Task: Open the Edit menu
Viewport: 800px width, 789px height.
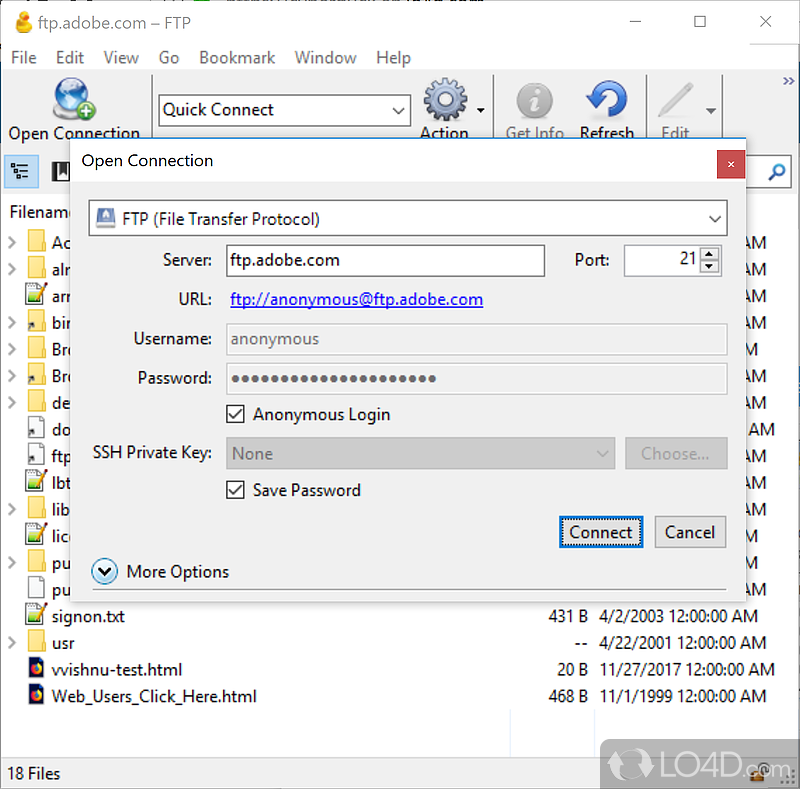Action: point(69,58)
